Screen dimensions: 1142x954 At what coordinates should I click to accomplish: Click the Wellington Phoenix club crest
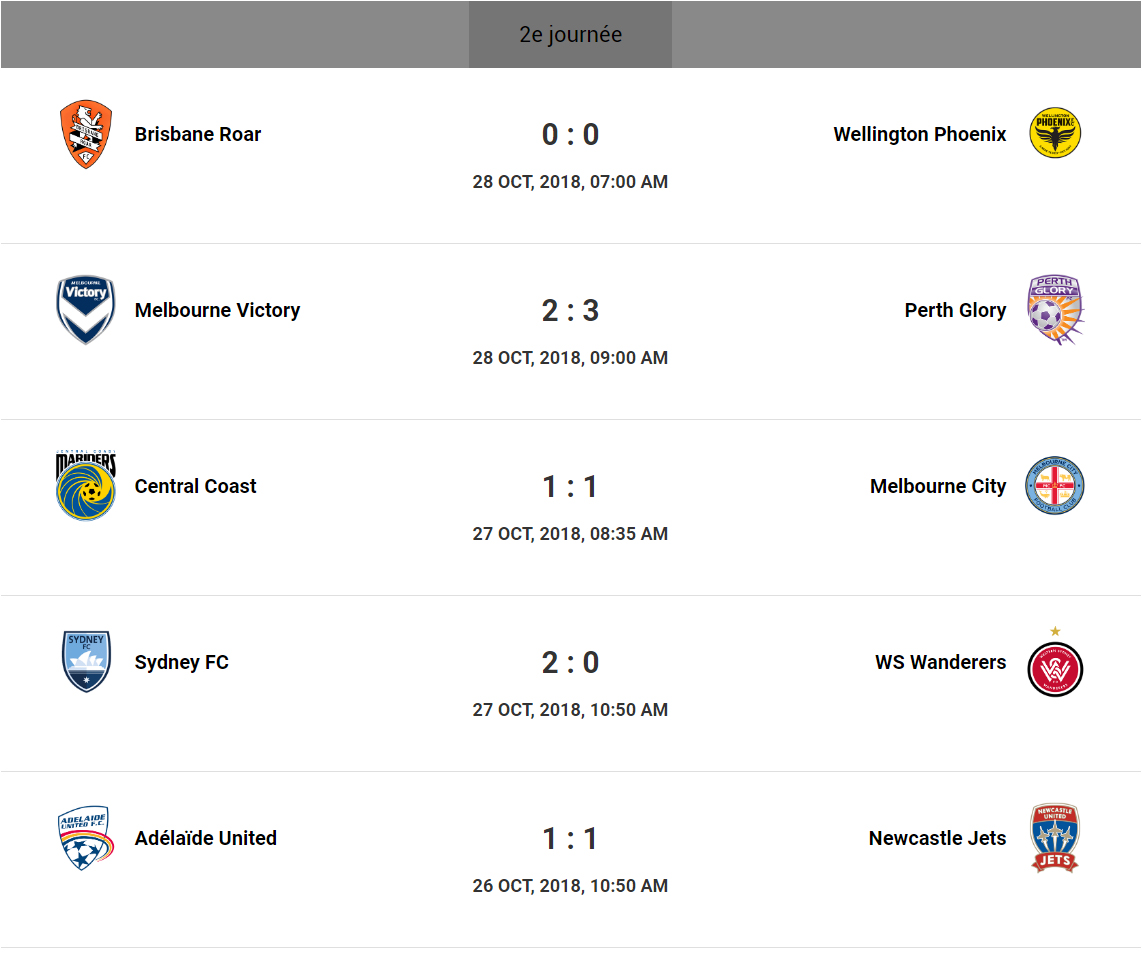[1055, 134]
